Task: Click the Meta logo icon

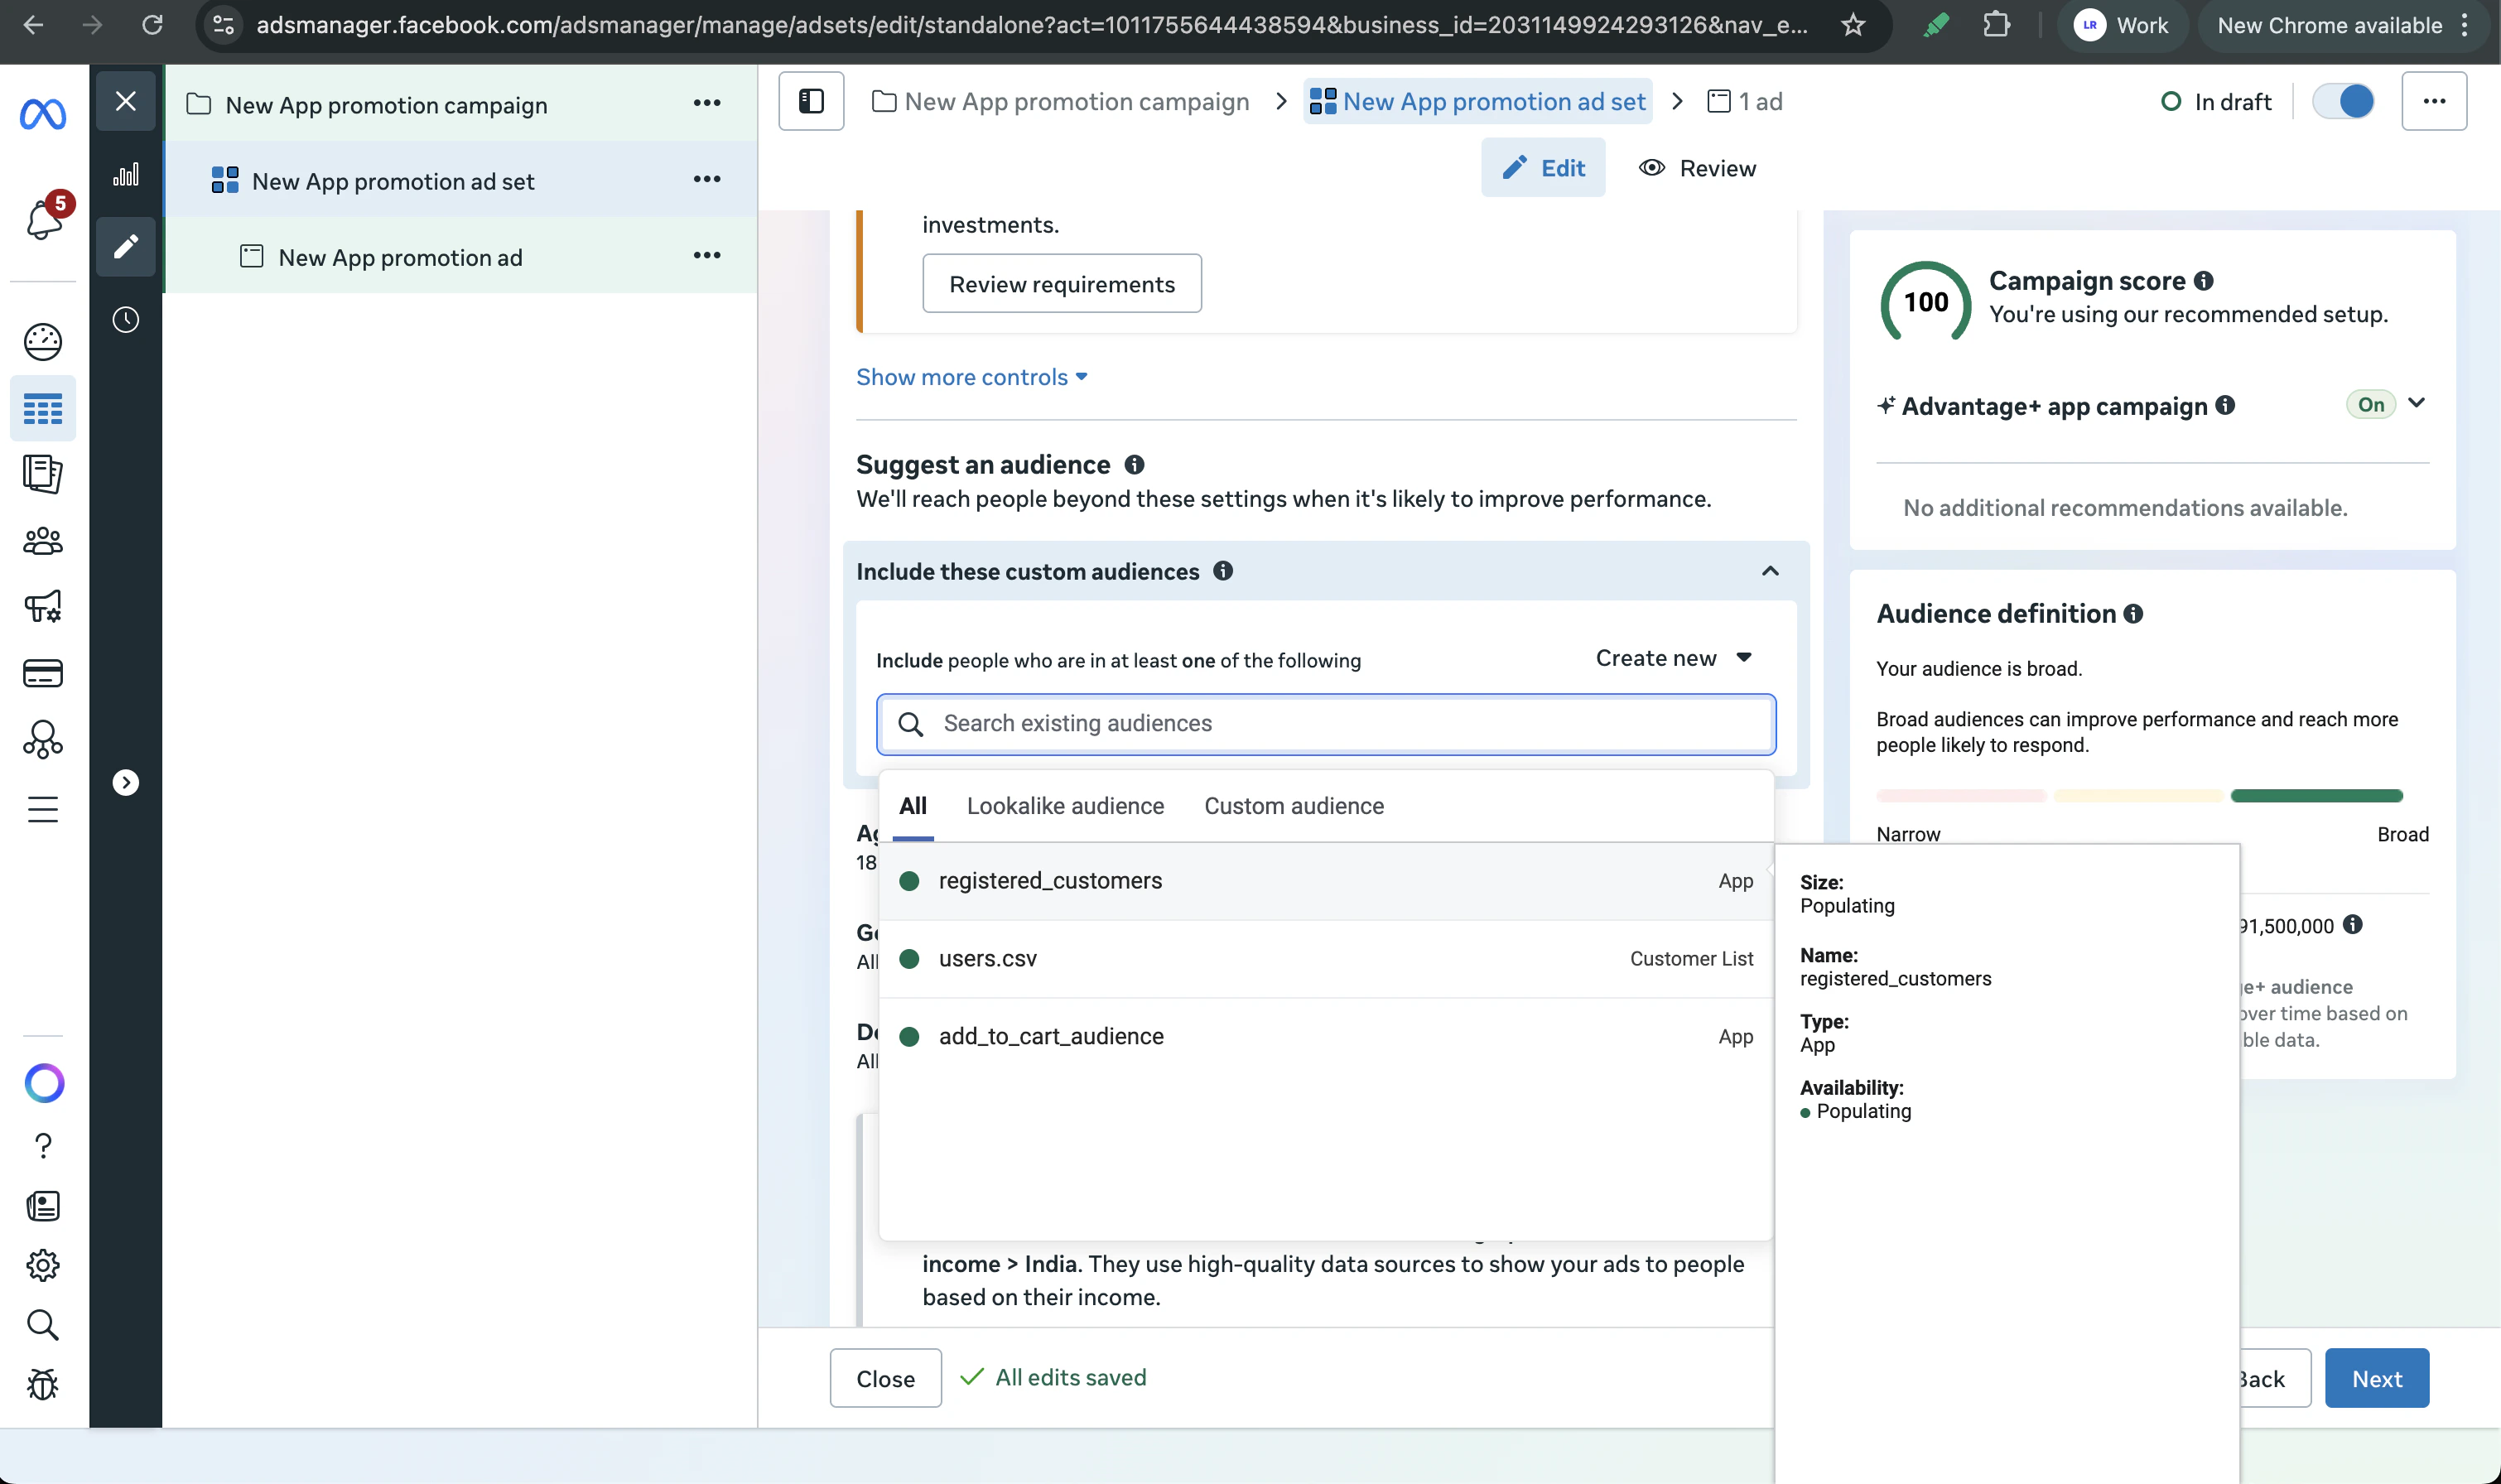Action: [x=43, y=114]
